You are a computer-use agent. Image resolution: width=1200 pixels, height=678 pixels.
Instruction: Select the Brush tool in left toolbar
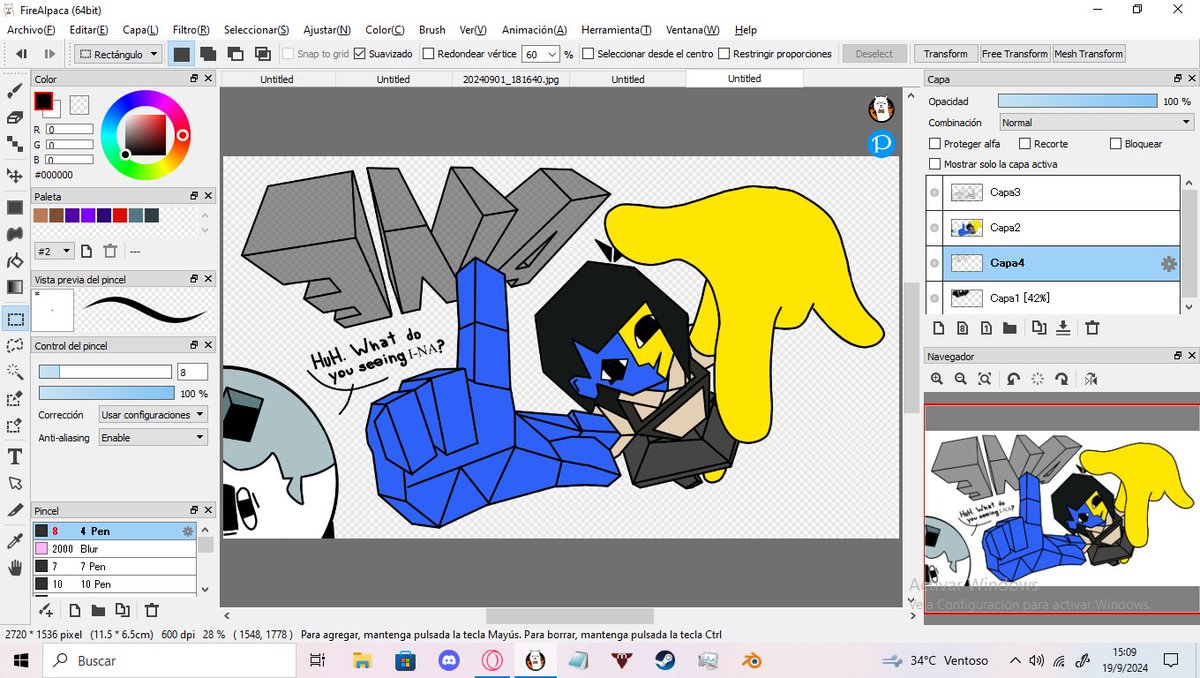coord(15,91)
